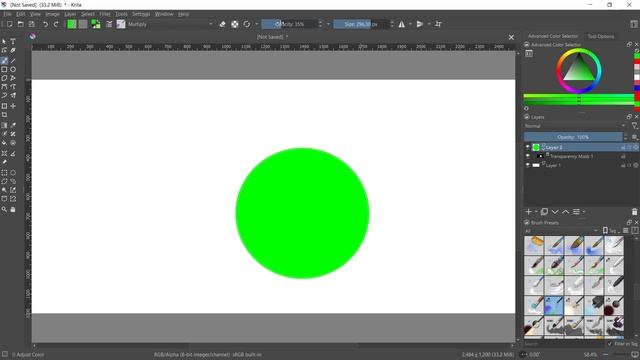Hide Layer 1 with its eye icon
The image size is (640, 360).
527,165
